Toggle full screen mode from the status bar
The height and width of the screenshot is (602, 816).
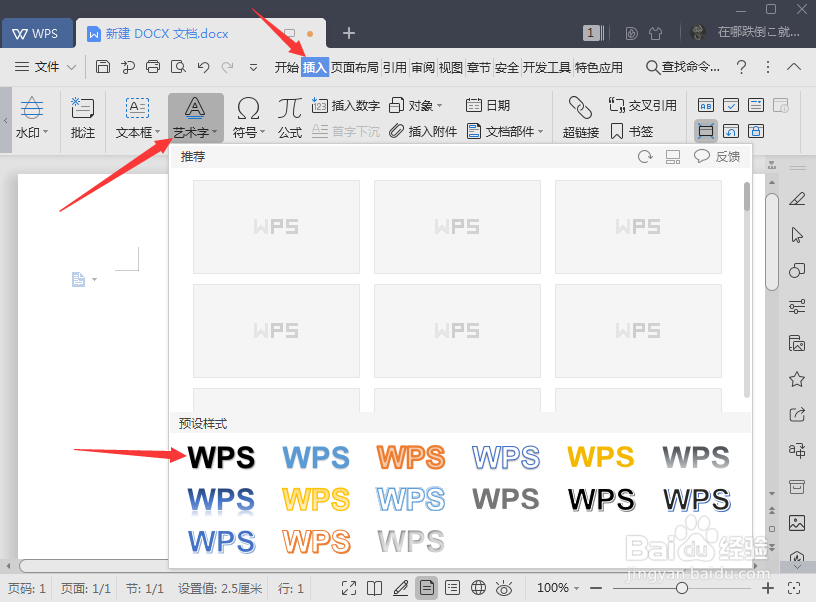tap(349, 588)
